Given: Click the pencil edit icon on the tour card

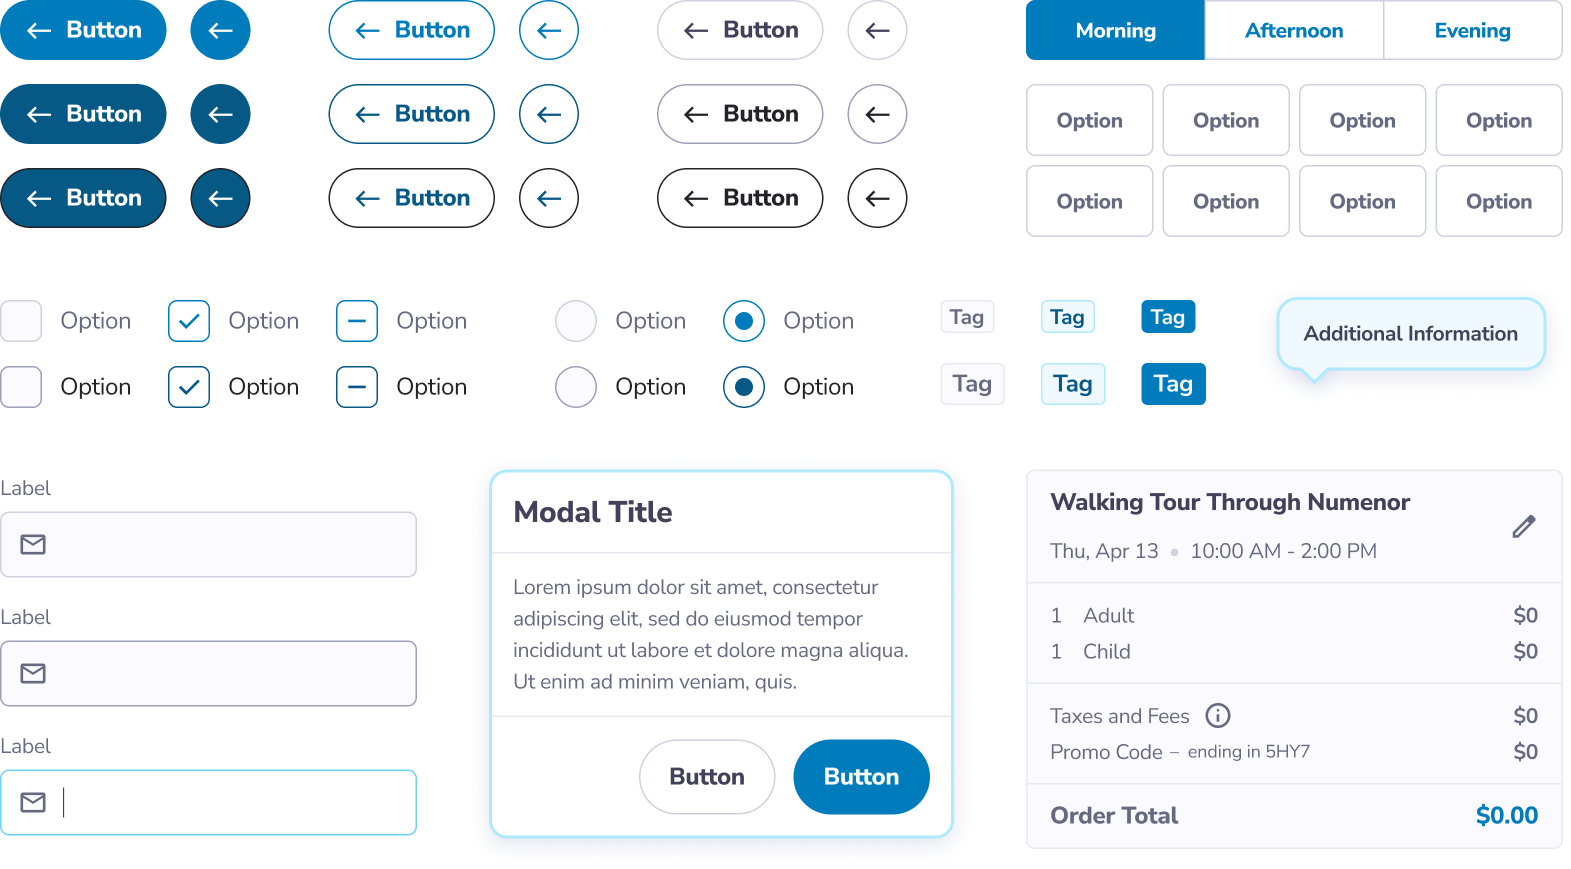Looking at the screenshot, I should pyautogui.click(x=1523, y=526).
